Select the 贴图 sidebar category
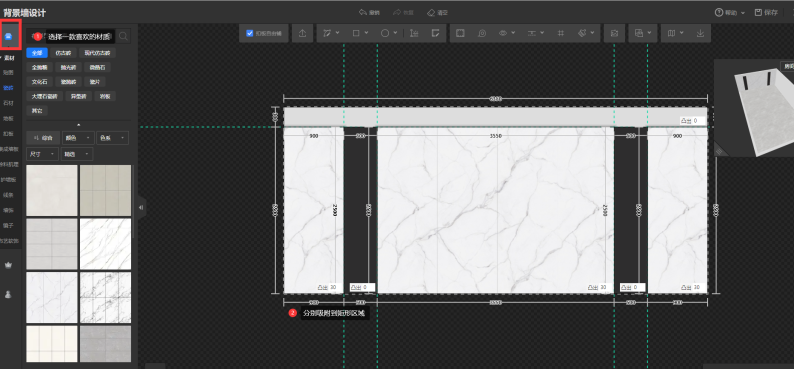The height and width of the screenshot is (369, 794). [x=8, y=72]
